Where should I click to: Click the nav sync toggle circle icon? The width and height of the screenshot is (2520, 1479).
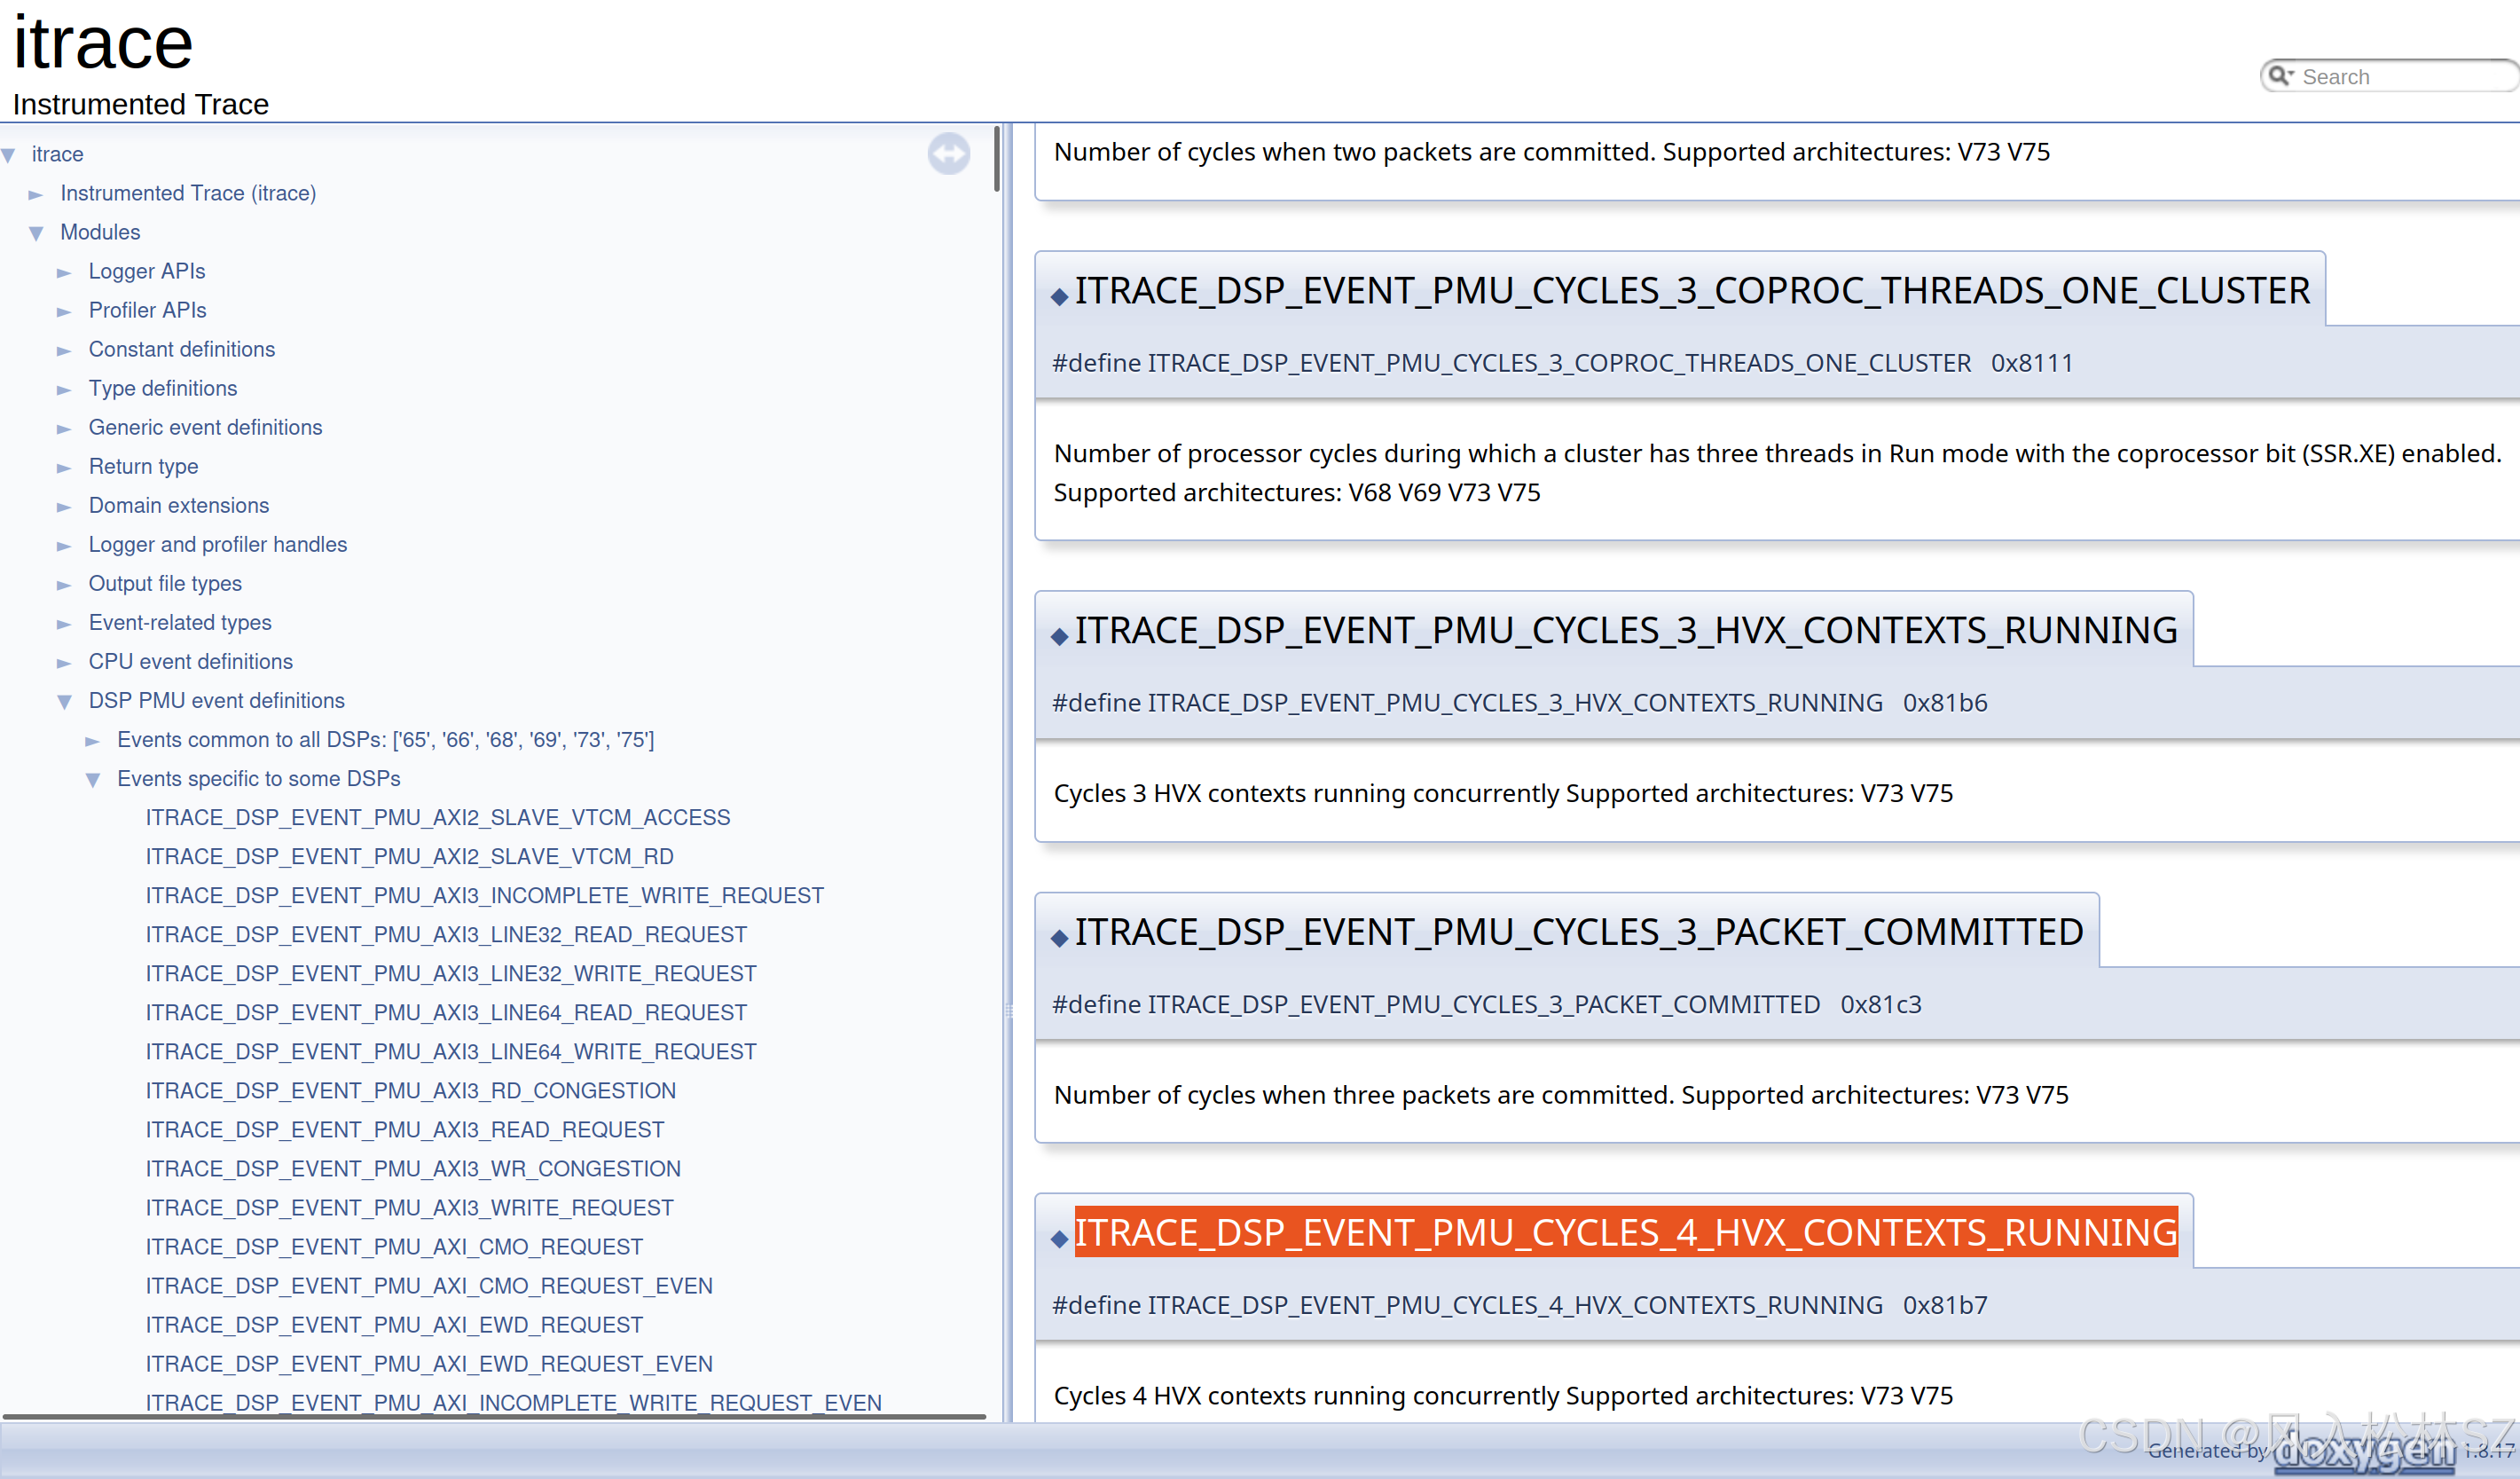(x=948, y=154)
